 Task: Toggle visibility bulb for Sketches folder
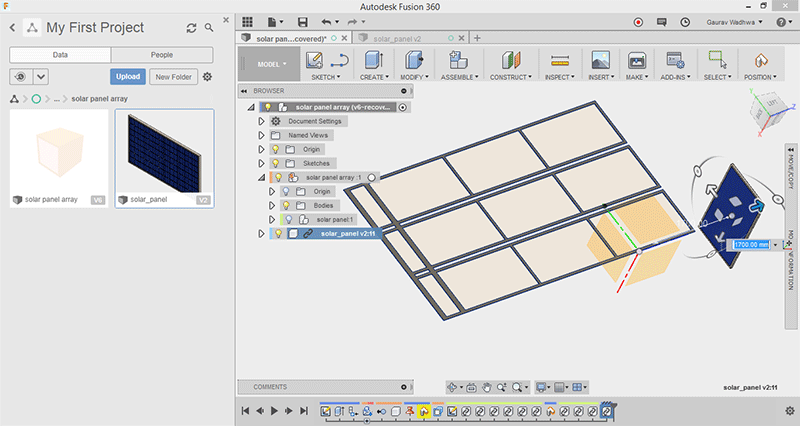tap(276, 163)
